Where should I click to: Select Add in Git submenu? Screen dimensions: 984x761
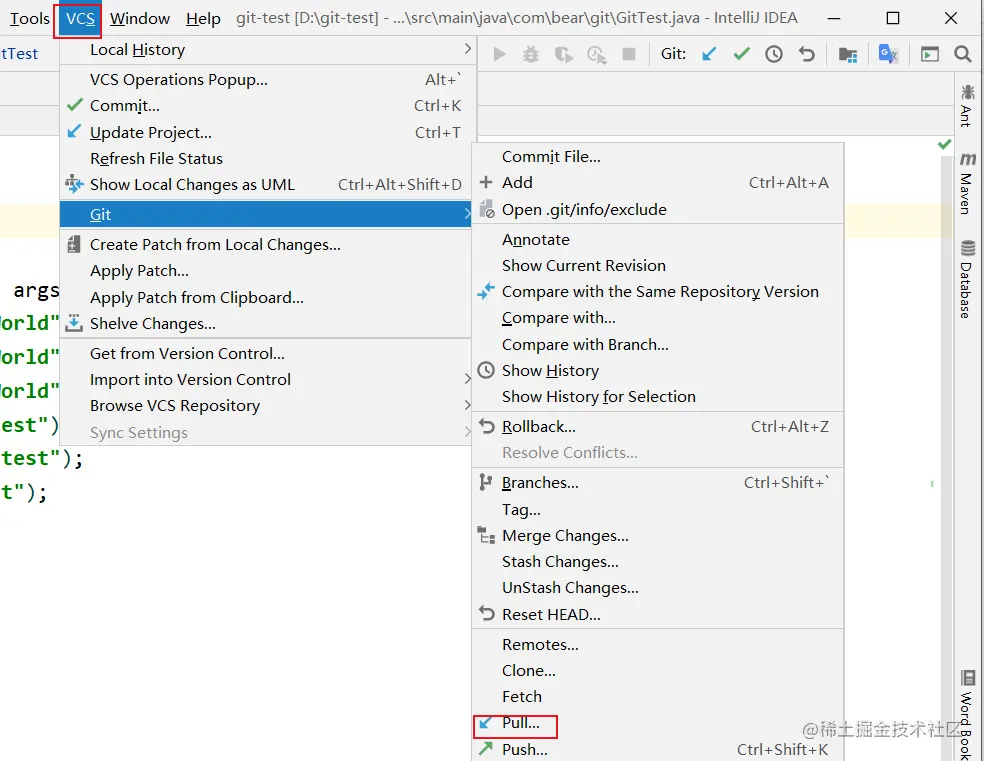click(658, 183)
